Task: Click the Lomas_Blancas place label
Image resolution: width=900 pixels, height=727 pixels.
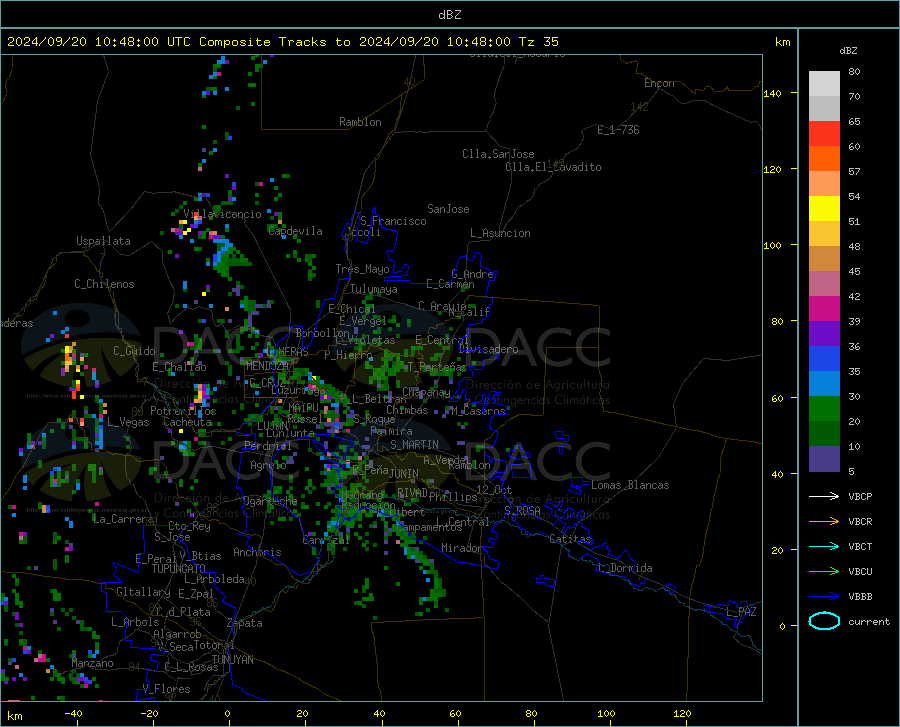Action: 630,485
